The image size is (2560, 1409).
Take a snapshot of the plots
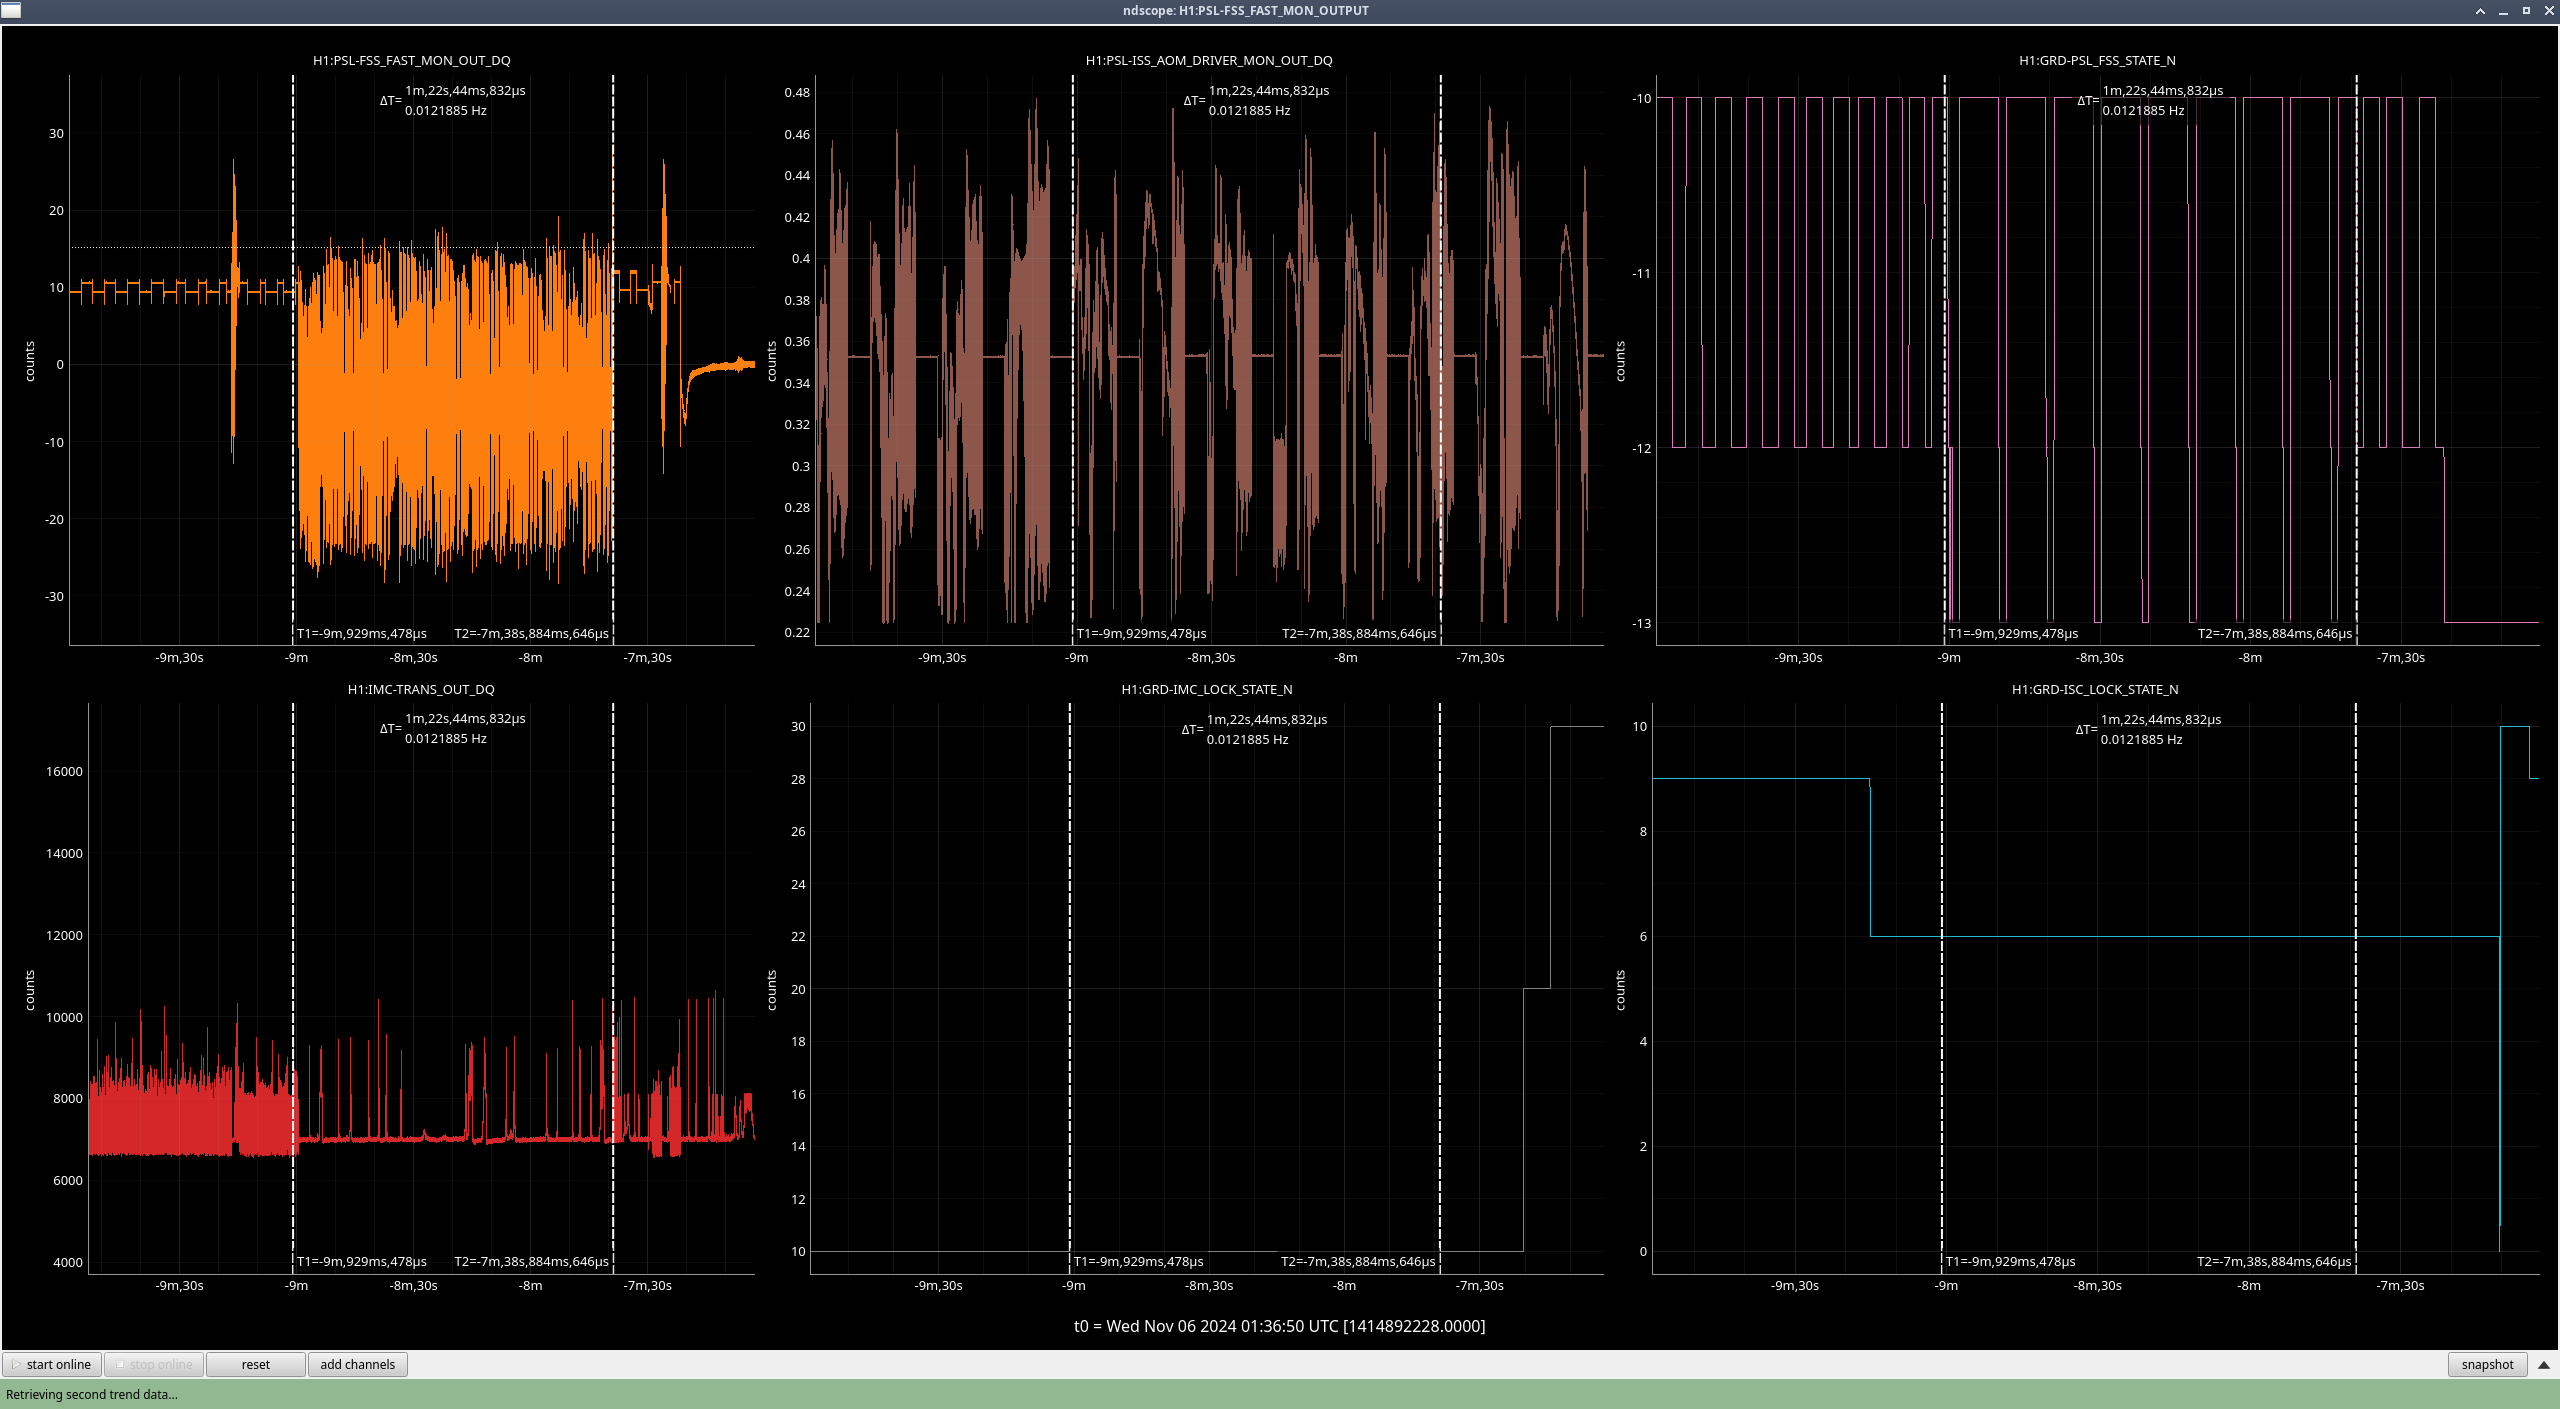coord(2487,1364)
